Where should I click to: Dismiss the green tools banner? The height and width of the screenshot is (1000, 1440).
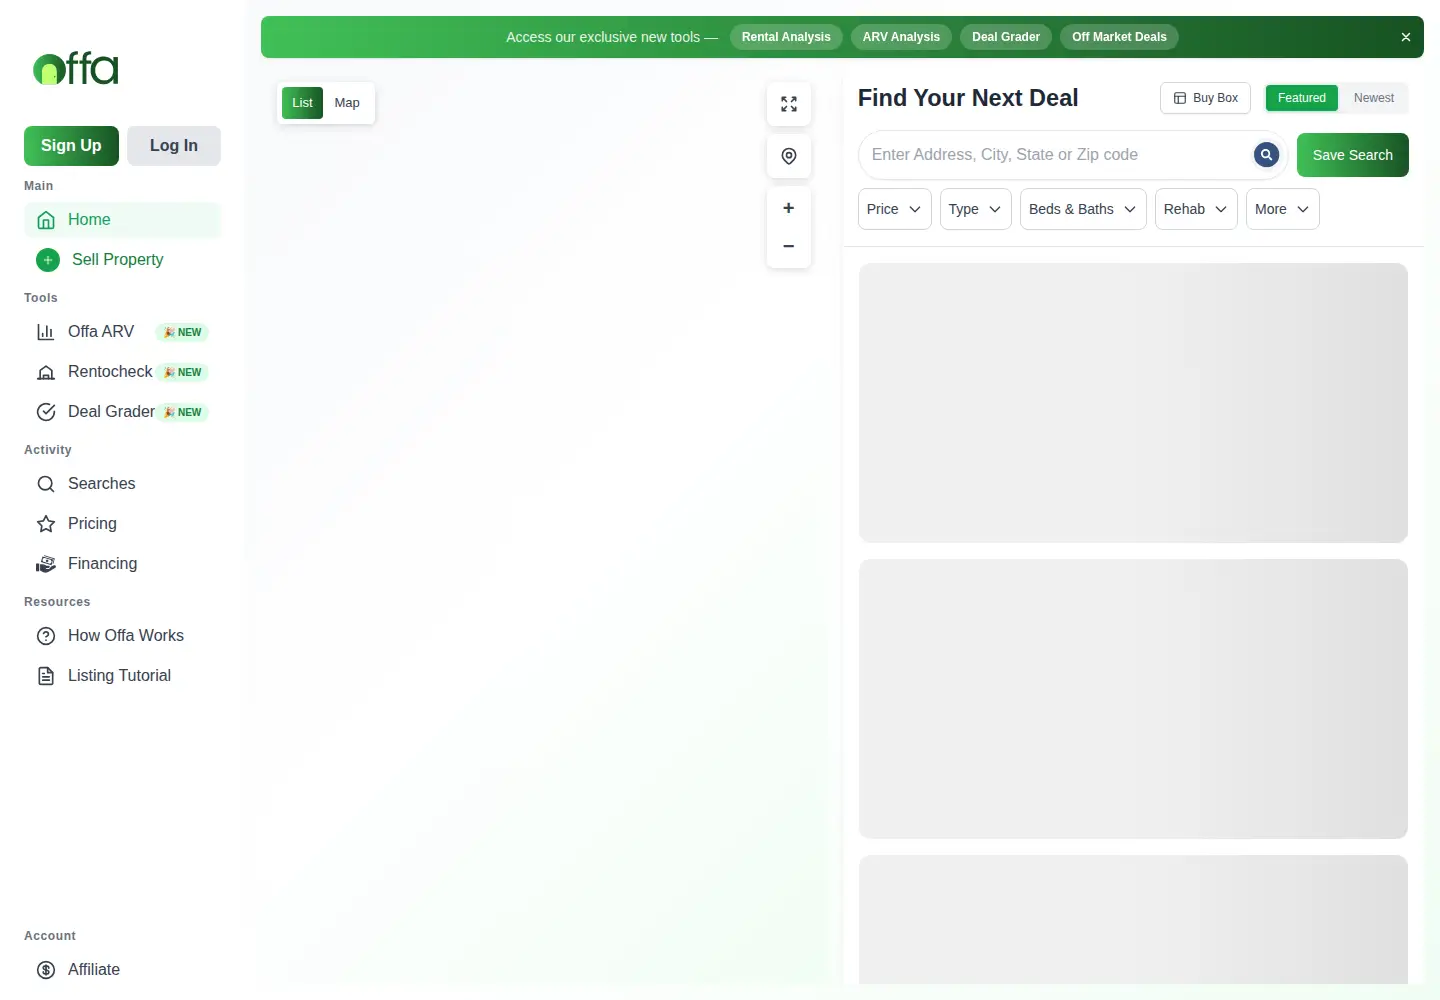1406,37
